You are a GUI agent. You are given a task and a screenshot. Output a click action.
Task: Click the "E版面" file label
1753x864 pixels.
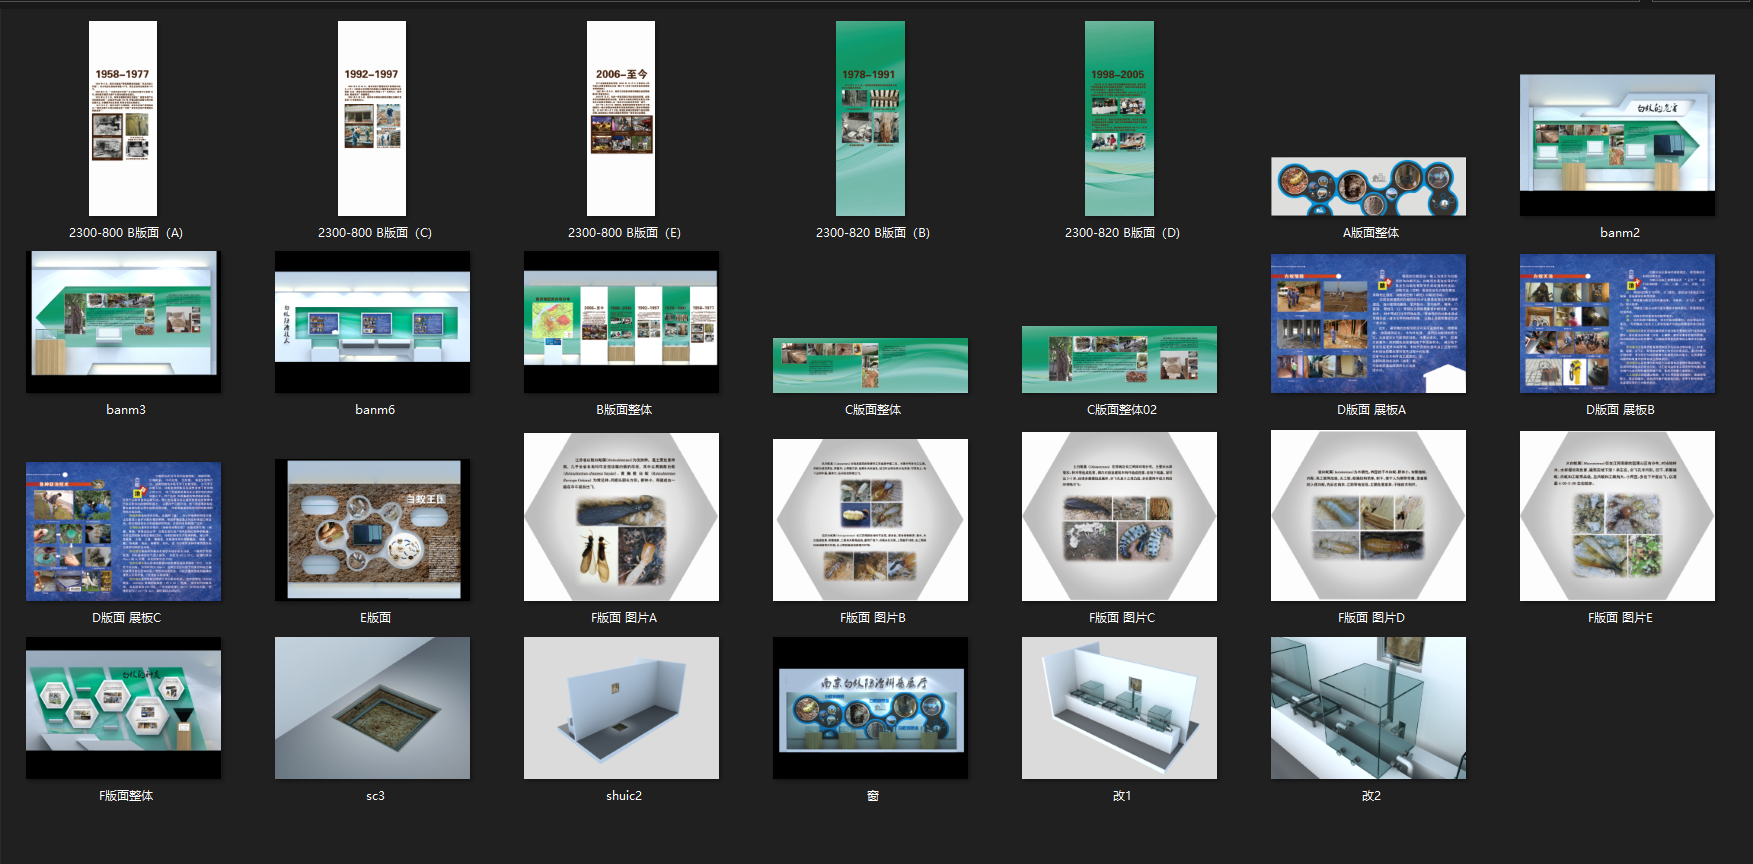[375, 618]
